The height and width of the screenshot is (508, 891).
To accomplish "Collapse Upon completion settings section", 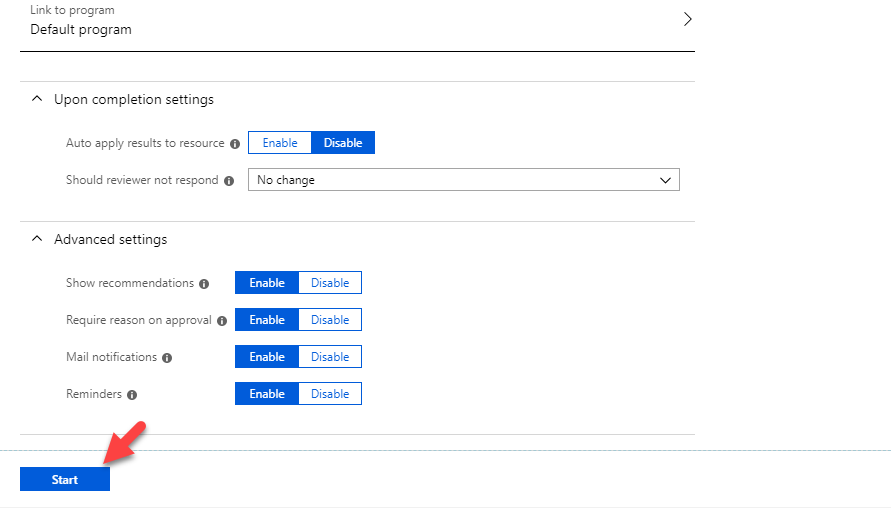I will 37,99.
